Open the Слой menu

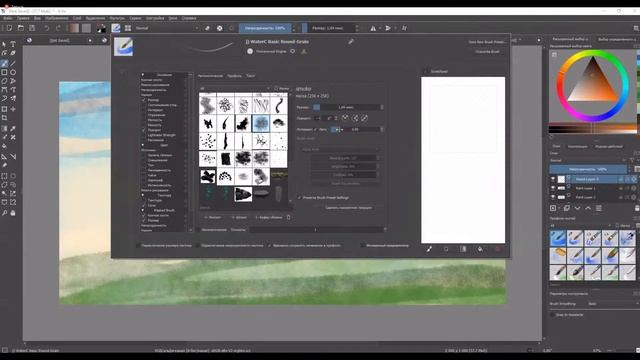click(77, 18)
